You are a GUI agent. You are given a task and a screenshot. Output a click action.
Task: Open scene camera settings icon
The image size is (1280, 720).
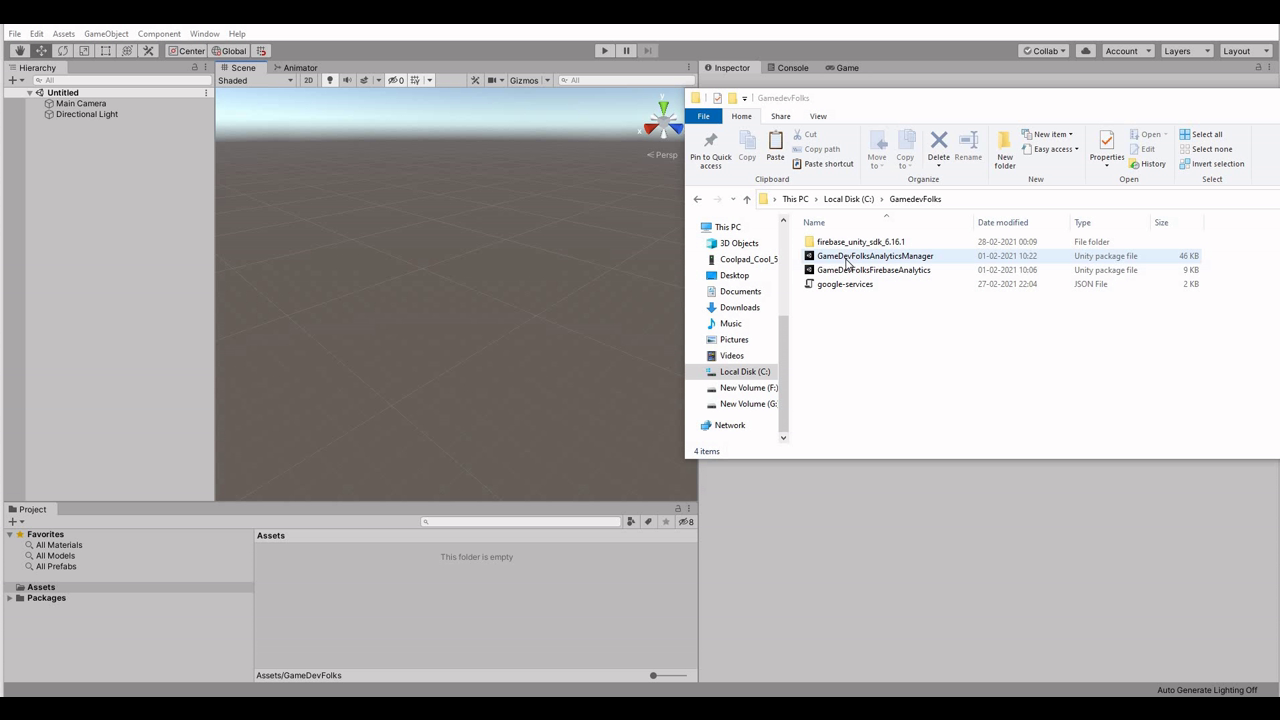pos(492,80)
